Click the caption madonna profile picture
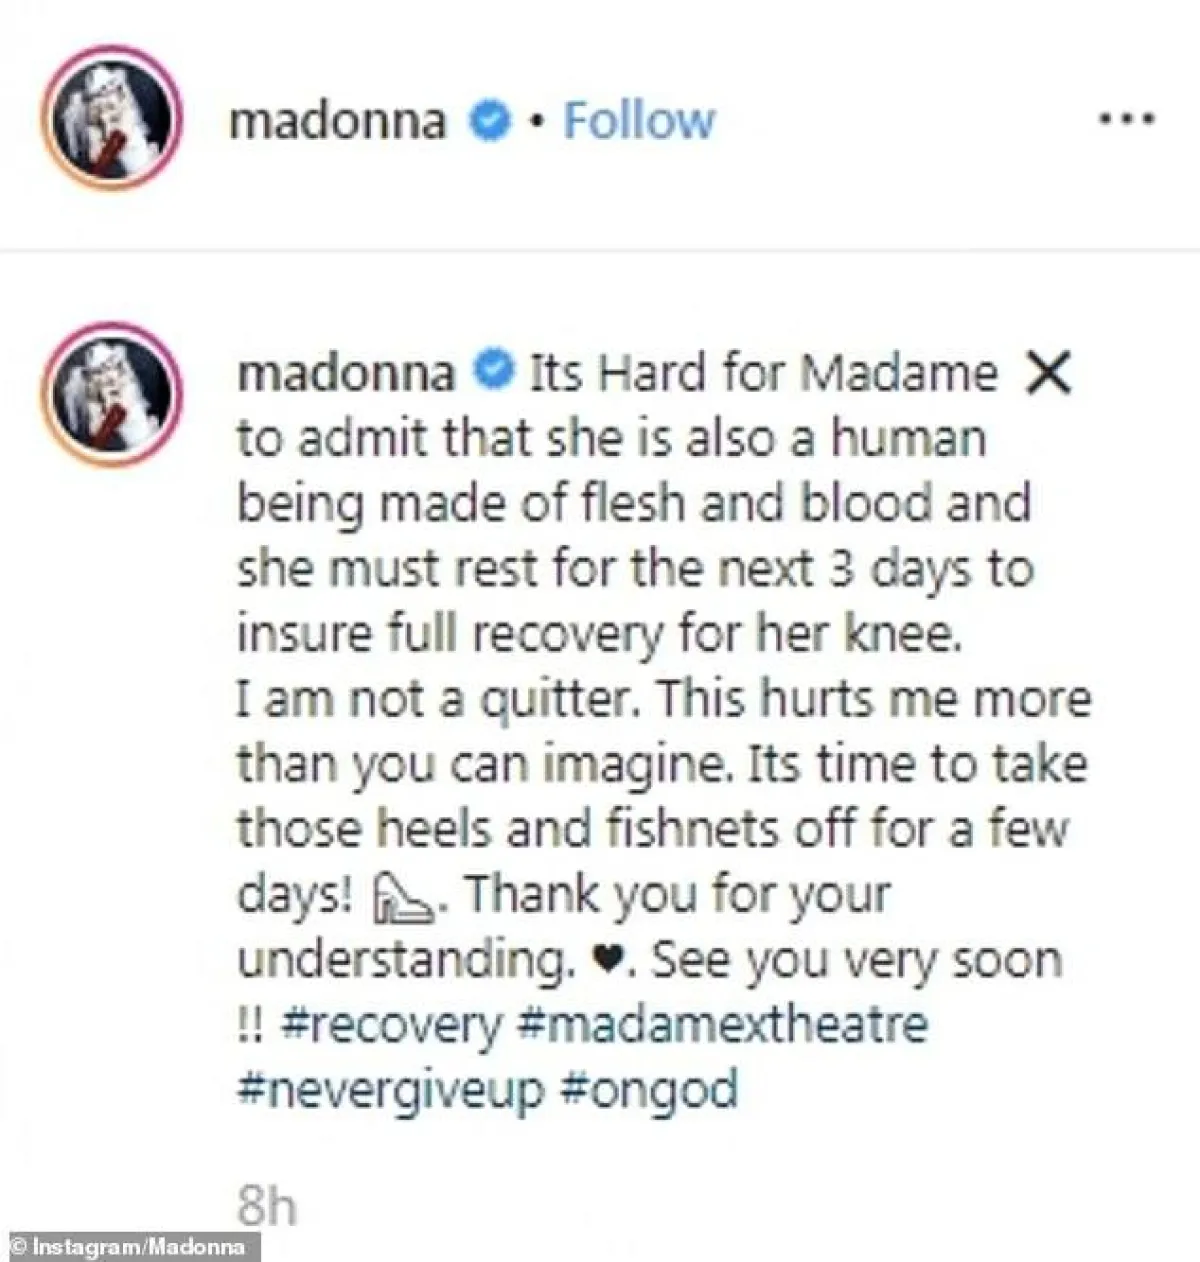 [x=111, y=393]
